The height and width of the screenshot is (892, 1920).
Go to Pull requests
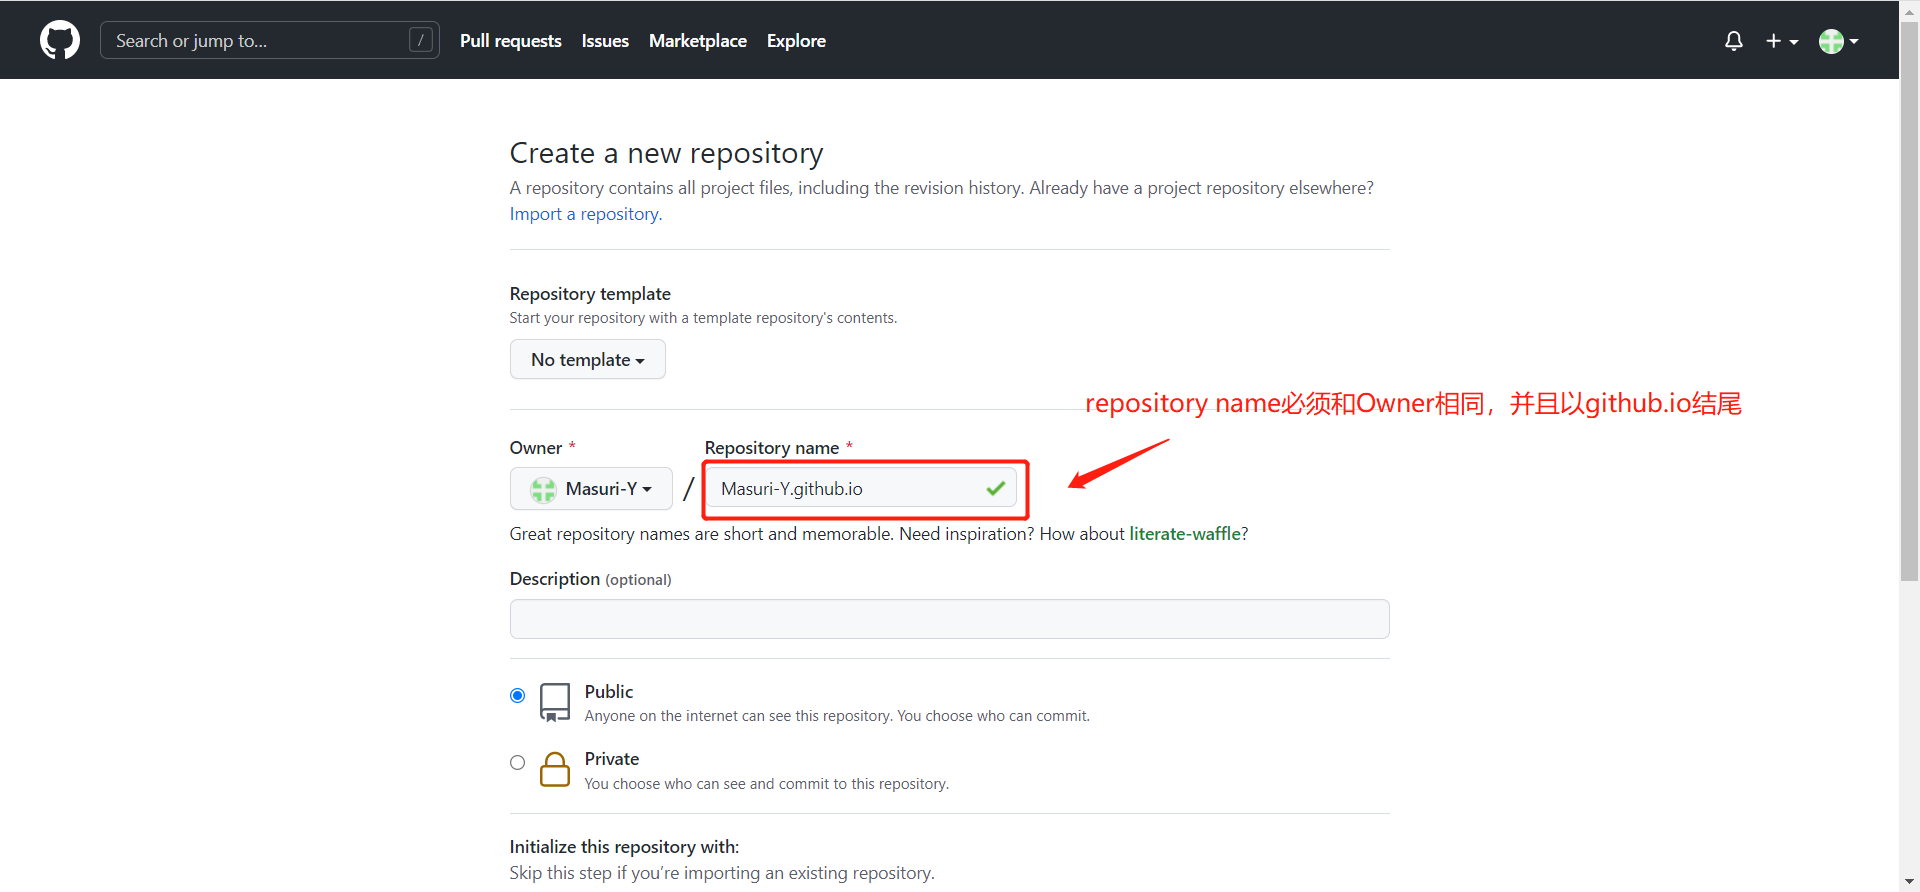click(510, 41)
